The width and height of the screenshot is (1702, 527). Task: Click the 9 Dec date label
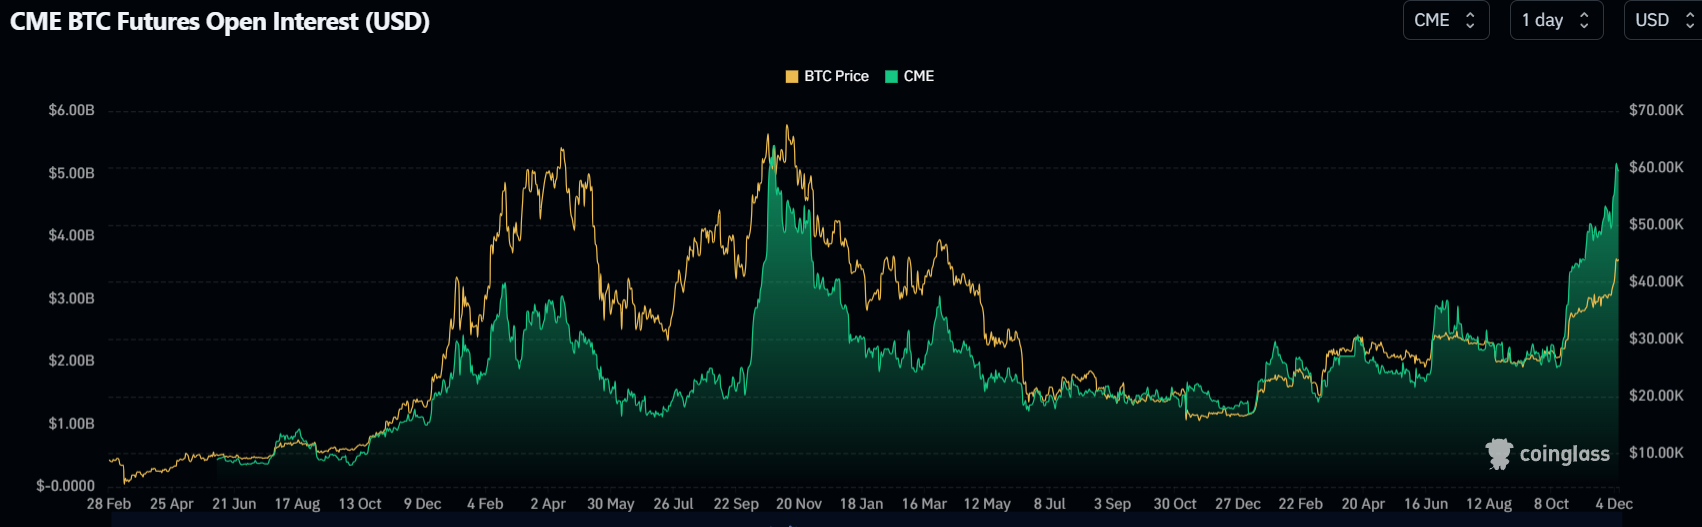(x=423, y=504)
